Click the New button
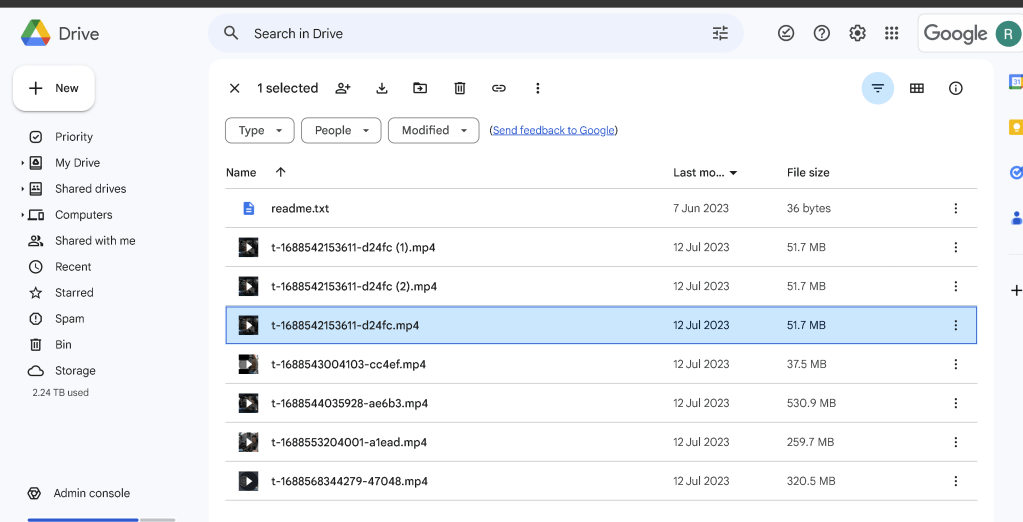 point(54,88)
